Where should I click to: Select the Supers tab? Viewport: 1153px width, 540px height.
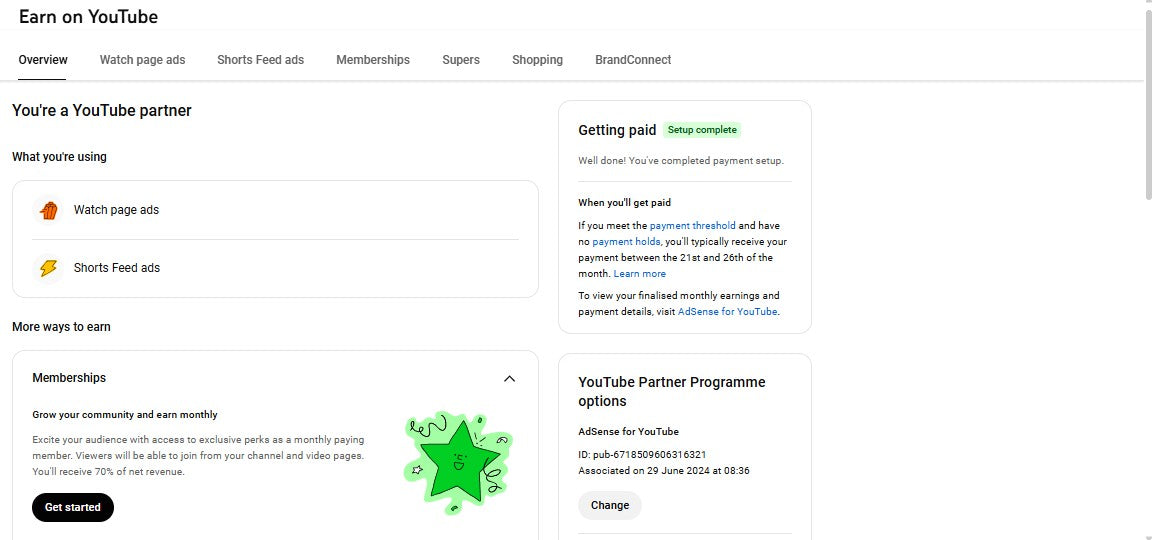pyautogui.click(x=460, y=60)
